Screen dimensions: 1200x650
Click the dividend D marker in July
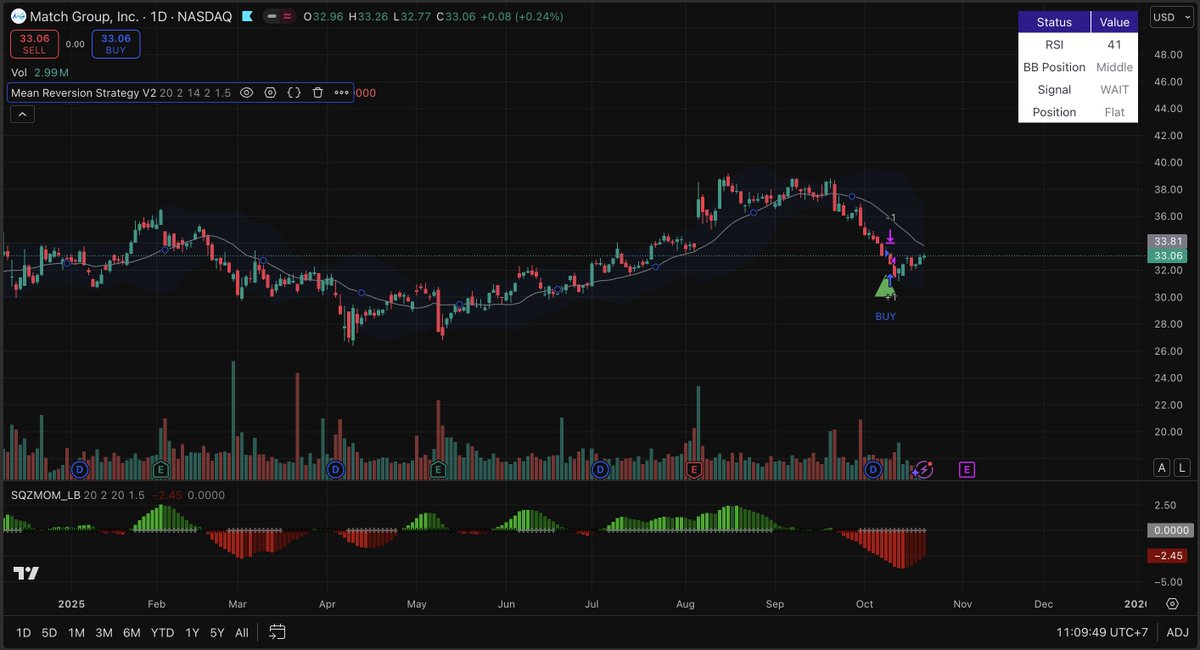[600, 469]
